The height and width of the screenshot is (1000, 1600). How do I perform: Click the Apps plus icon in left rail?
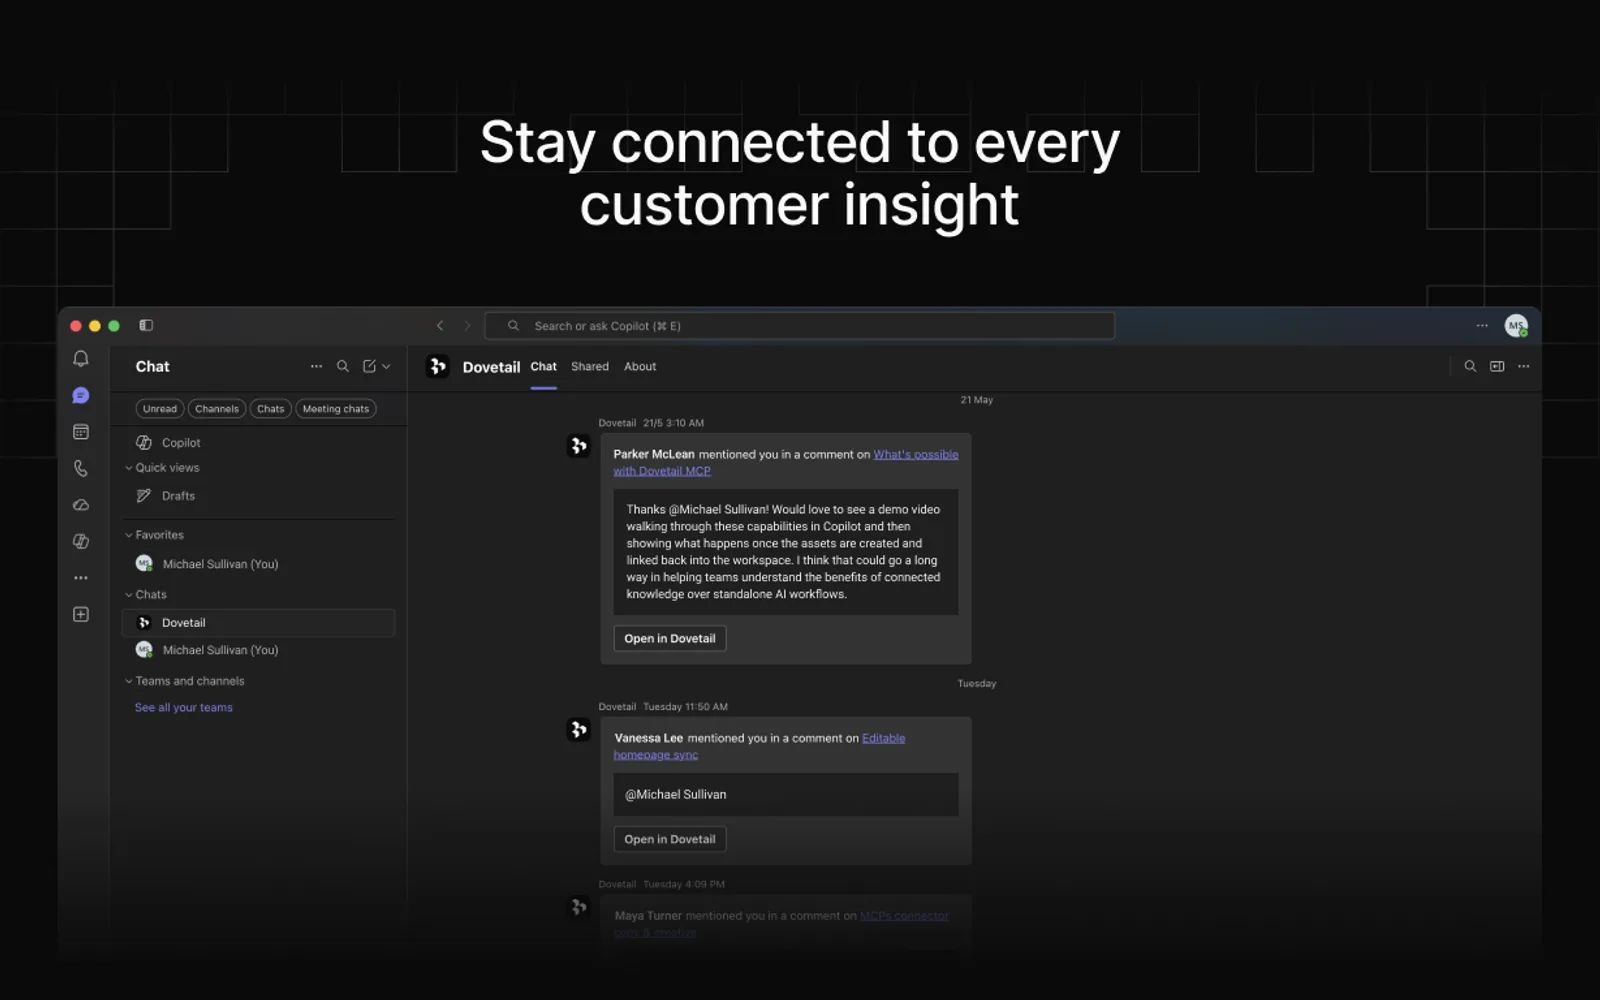coord(81,614)
